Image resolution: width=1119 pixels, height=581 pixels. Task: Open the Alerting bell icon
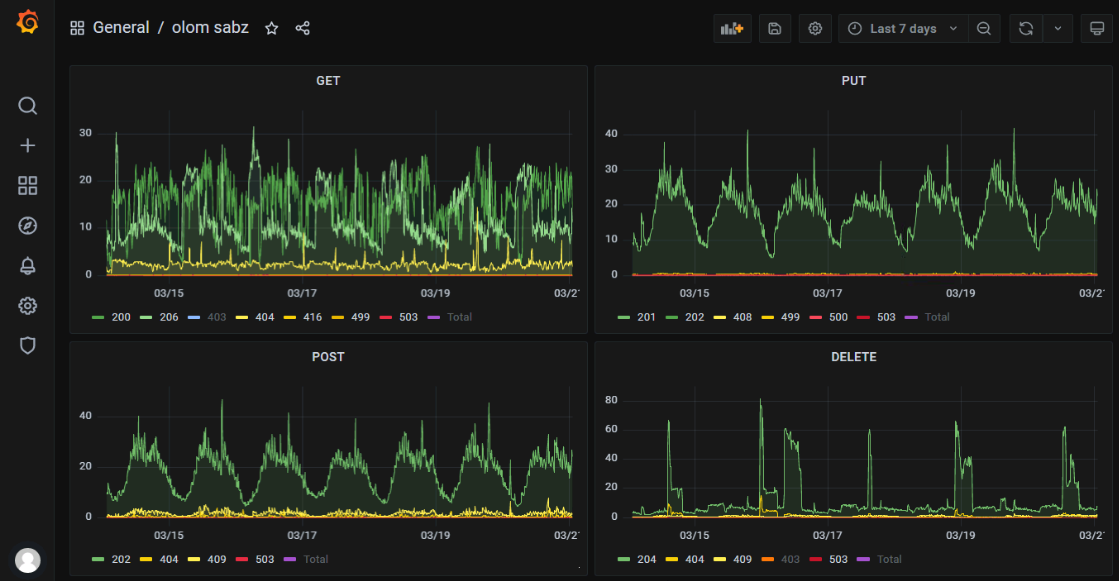[x=28, y=266]
